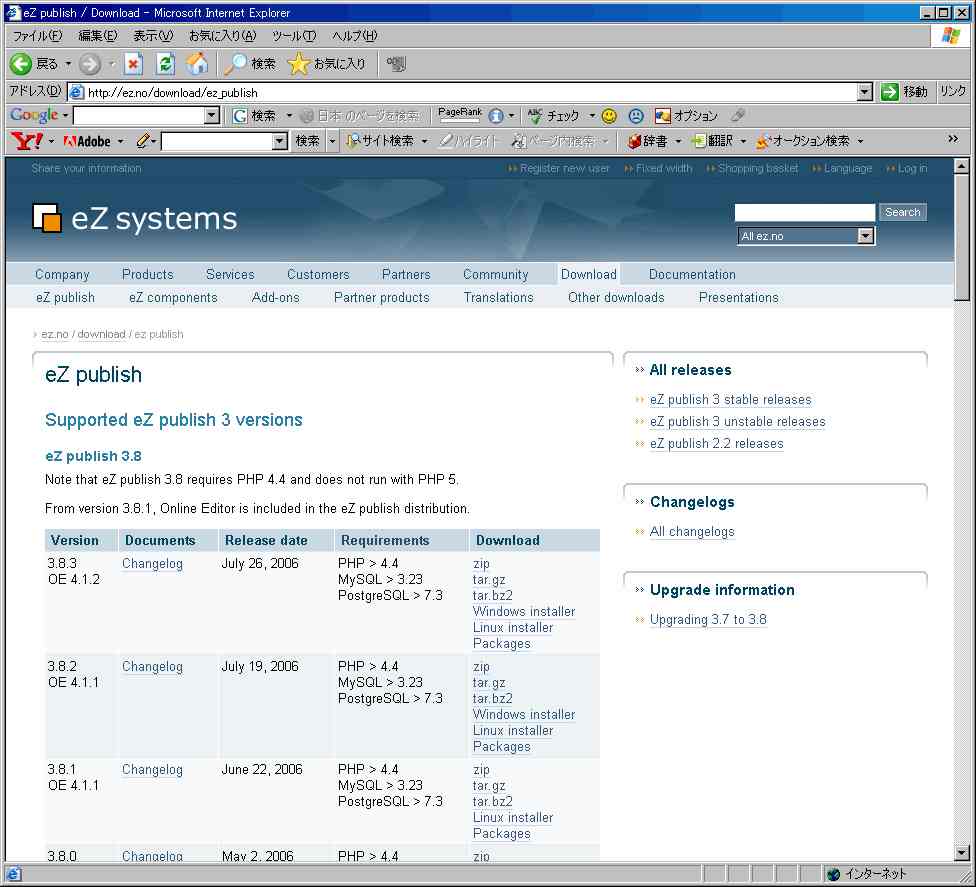Viewport: 976px width, 887px height.
Task: Click the vertical scrollbar down arrow
Action: click(961, 853)
